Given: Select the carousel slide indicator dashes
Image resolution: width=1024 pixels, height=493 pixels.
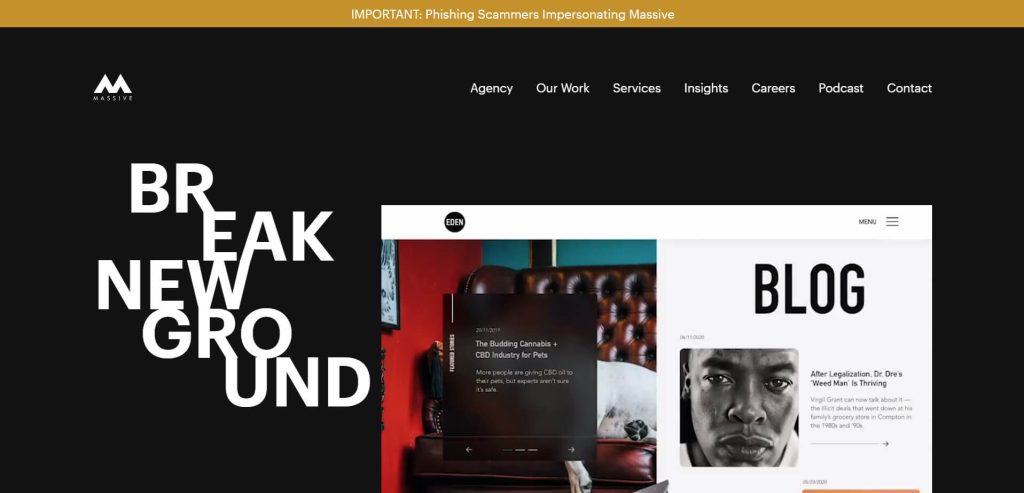Looking at the screenshot, I should tap(520, 450).
